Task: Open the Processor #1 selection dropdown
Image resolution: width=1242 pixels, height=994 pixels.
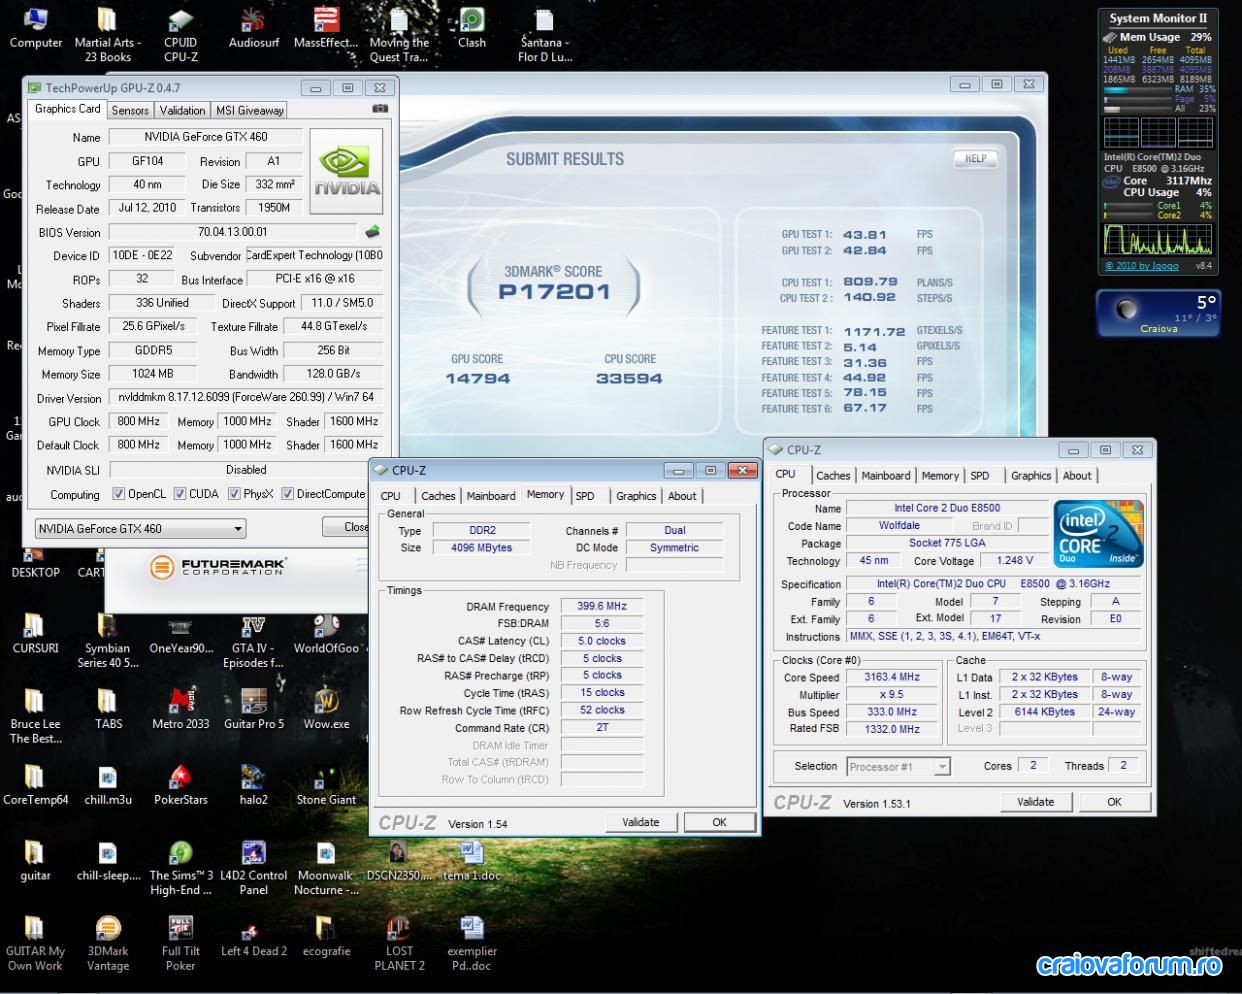Action: (897, 767)
